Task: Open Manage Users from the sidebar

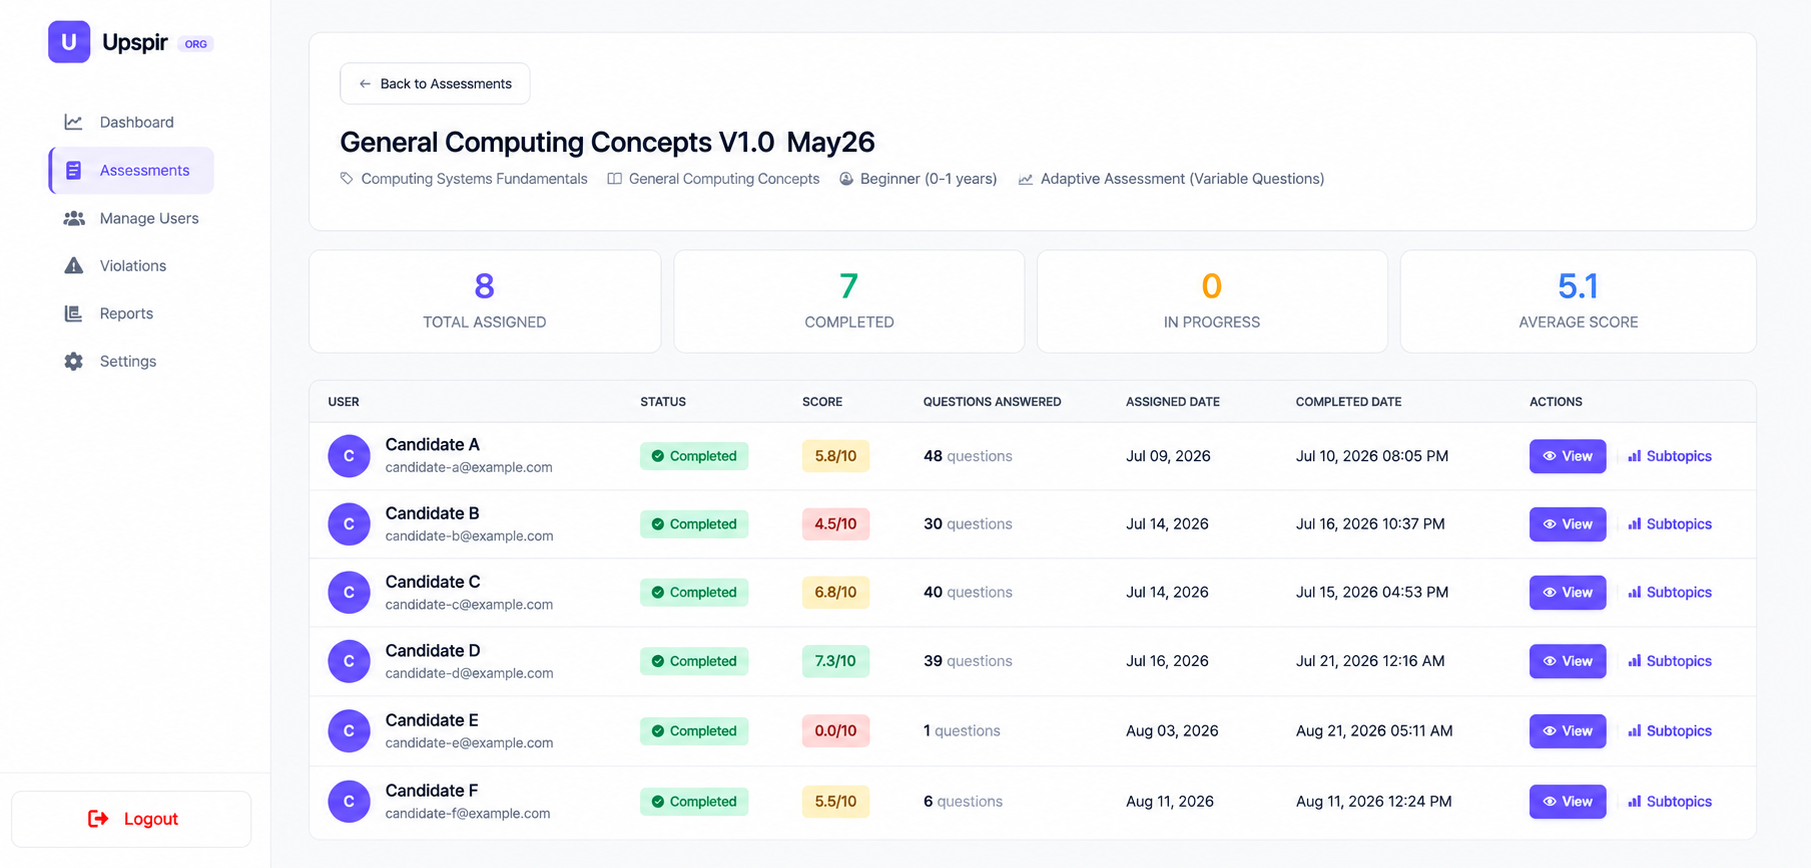Action: tap(131, 218)
